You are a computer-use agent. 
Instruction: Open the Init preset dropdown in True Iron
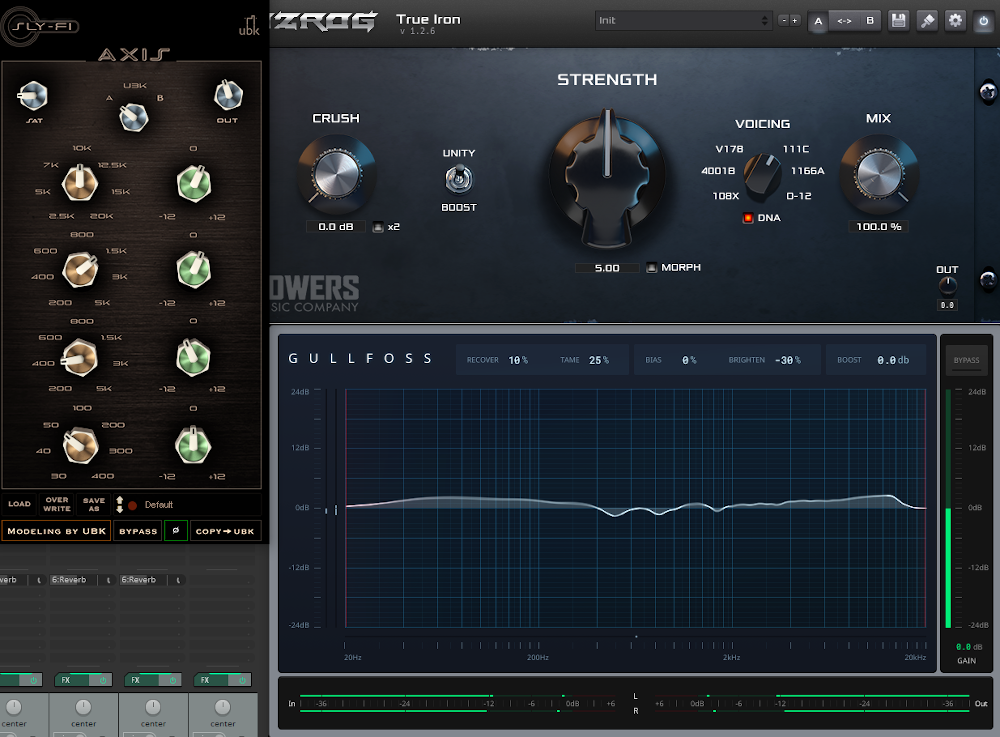(683, 18)
